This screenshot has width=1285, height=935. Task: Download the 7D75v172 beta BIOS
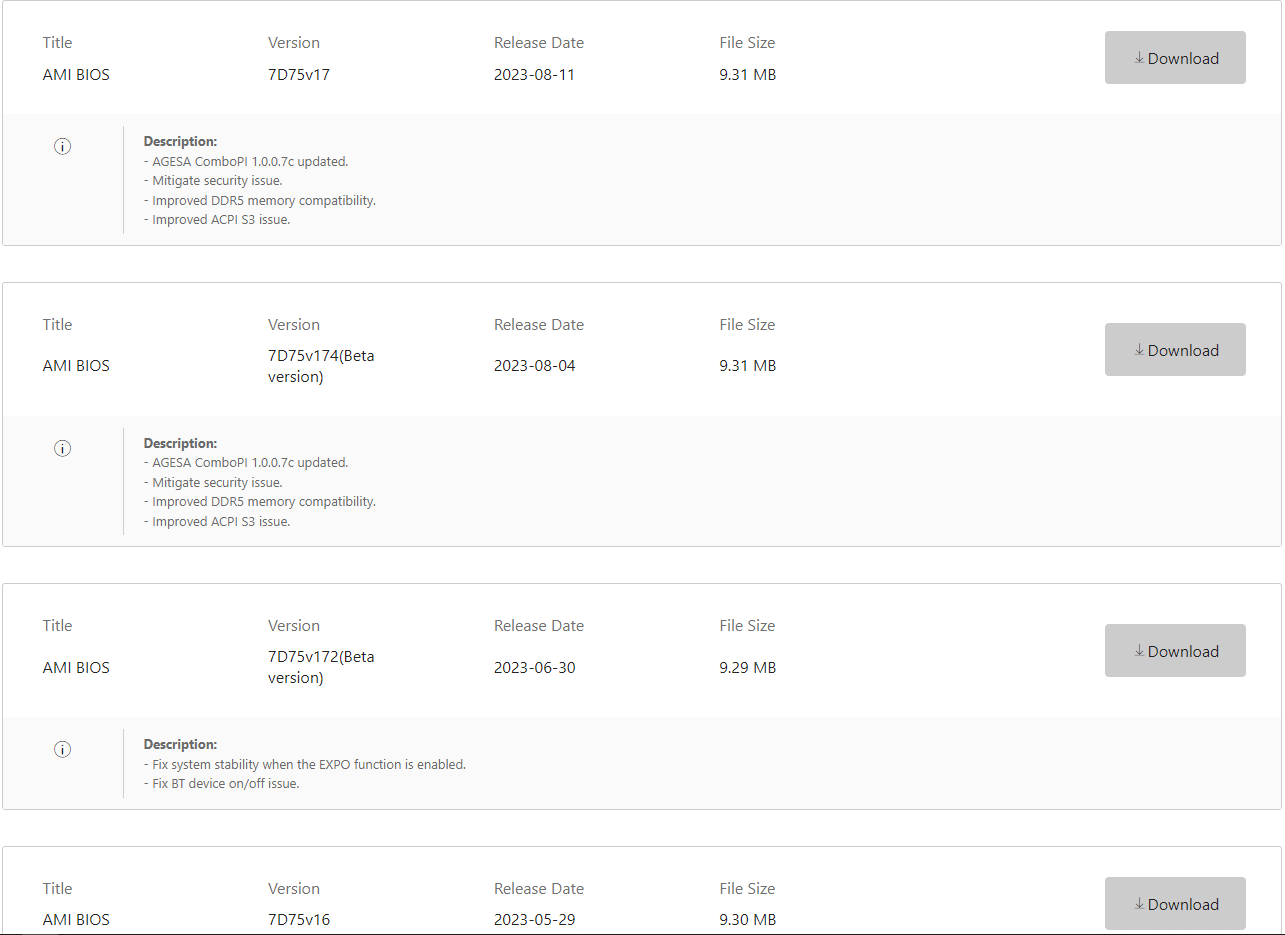pyautogui.click(x=1175, y=651)
